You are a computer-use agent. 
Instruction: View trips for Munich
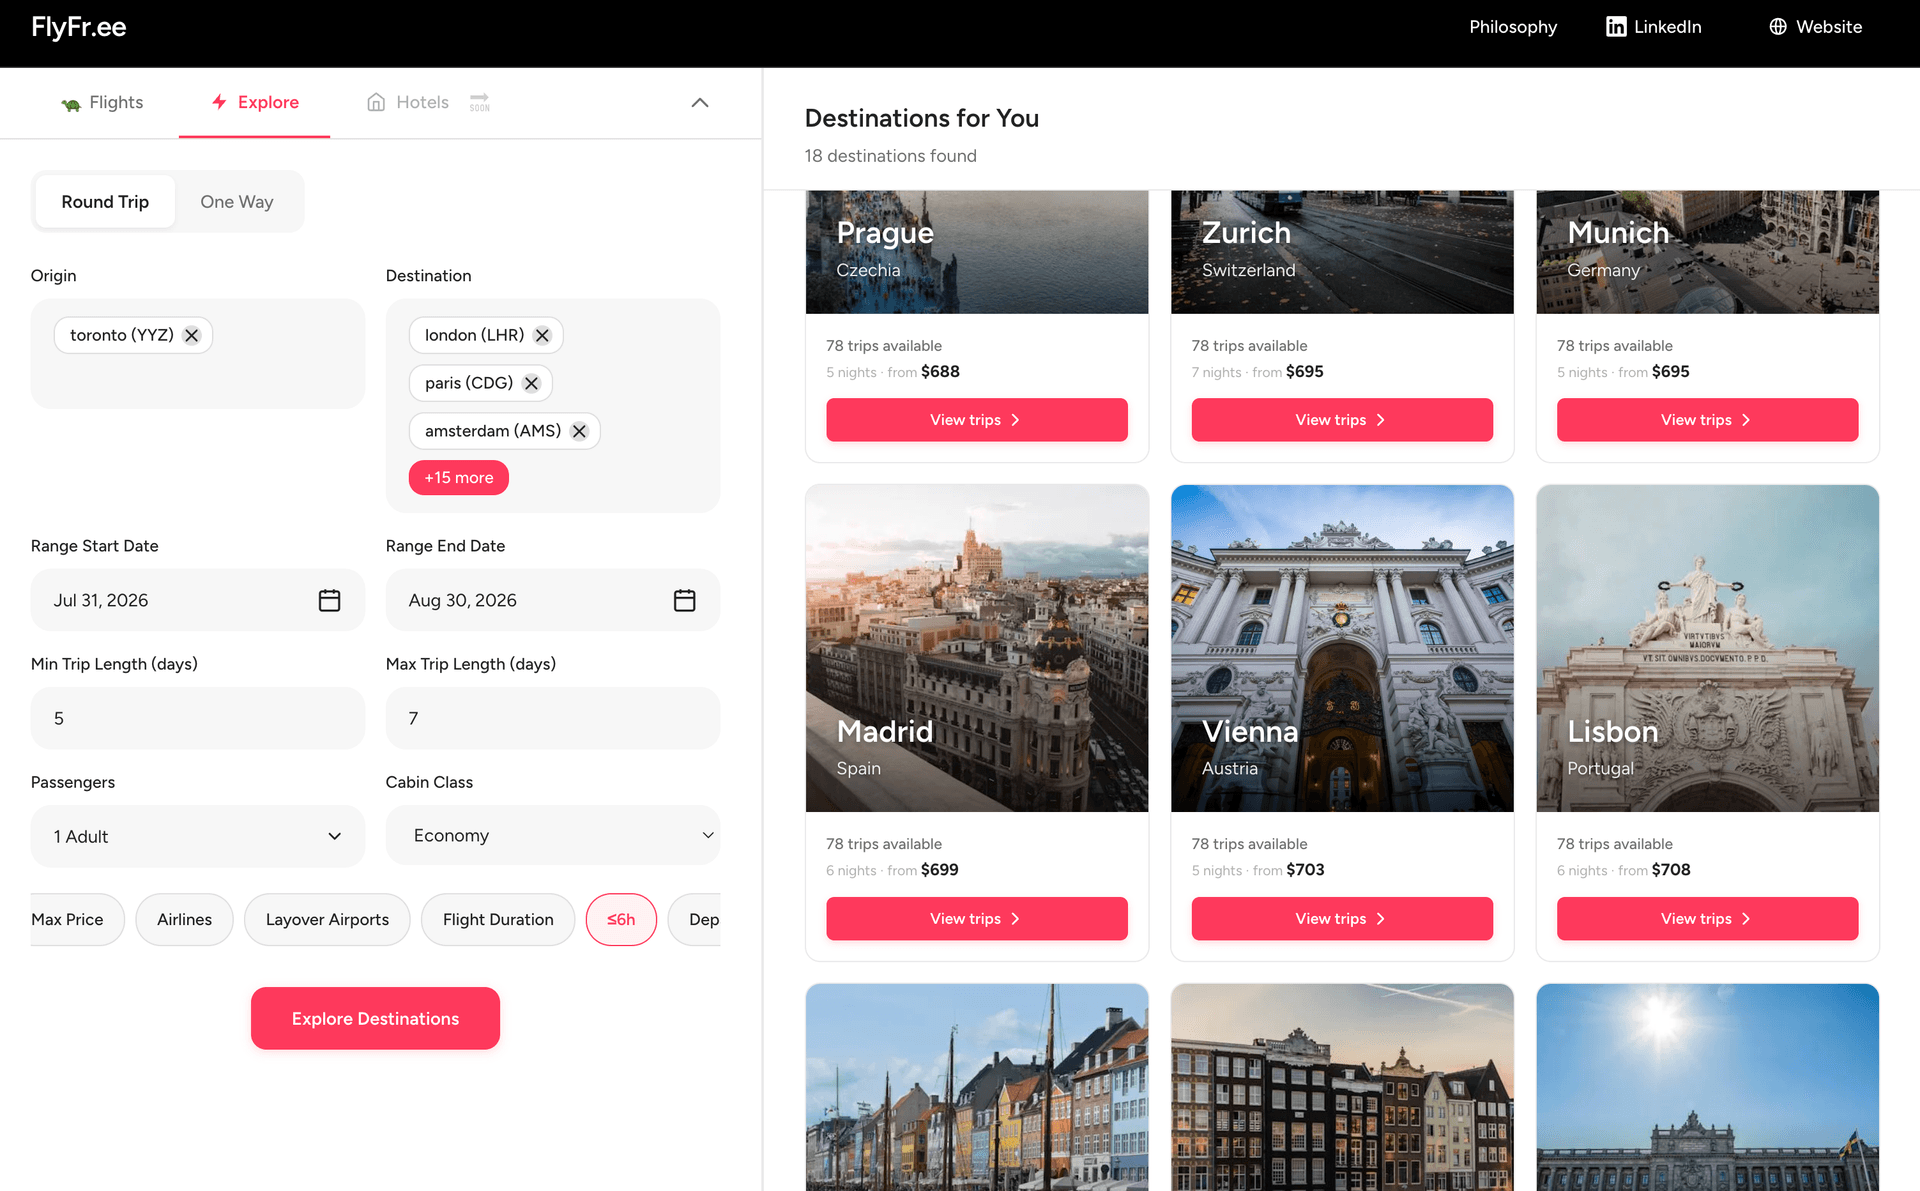1707,420
